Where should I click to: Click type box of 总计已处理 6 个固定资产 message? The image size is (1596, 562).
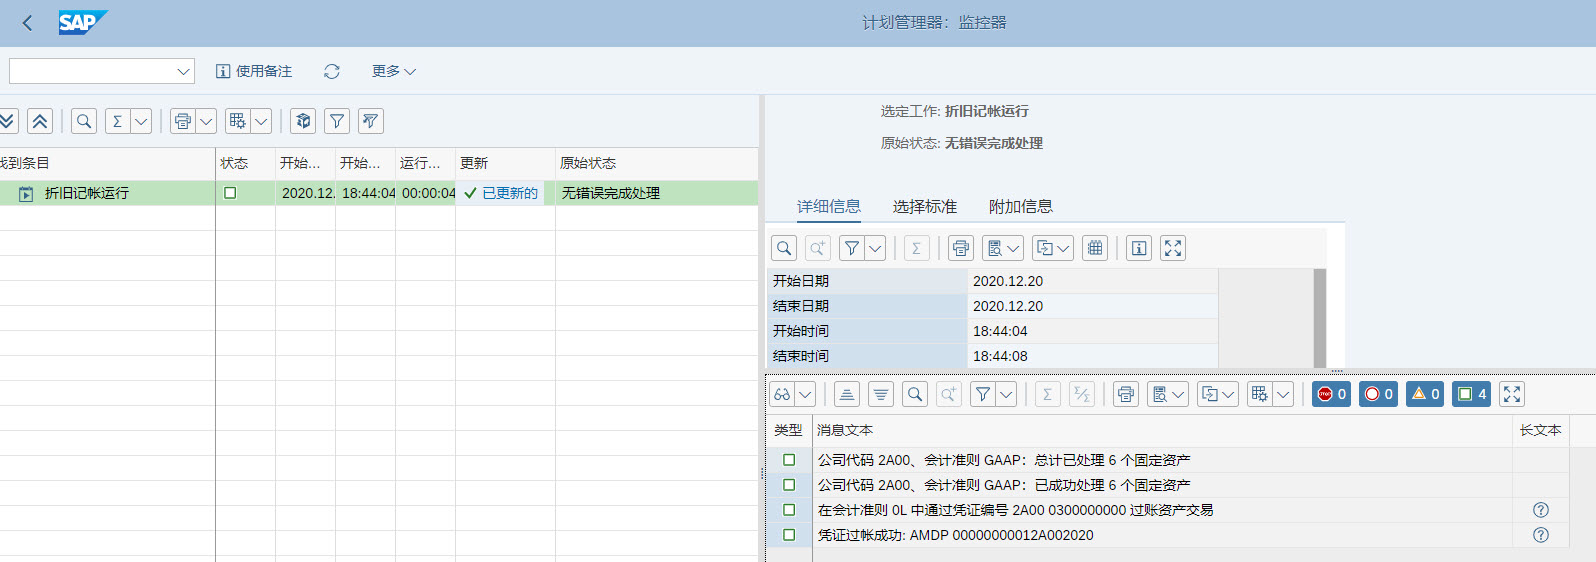pyautogui.click(x=789, y=460)
